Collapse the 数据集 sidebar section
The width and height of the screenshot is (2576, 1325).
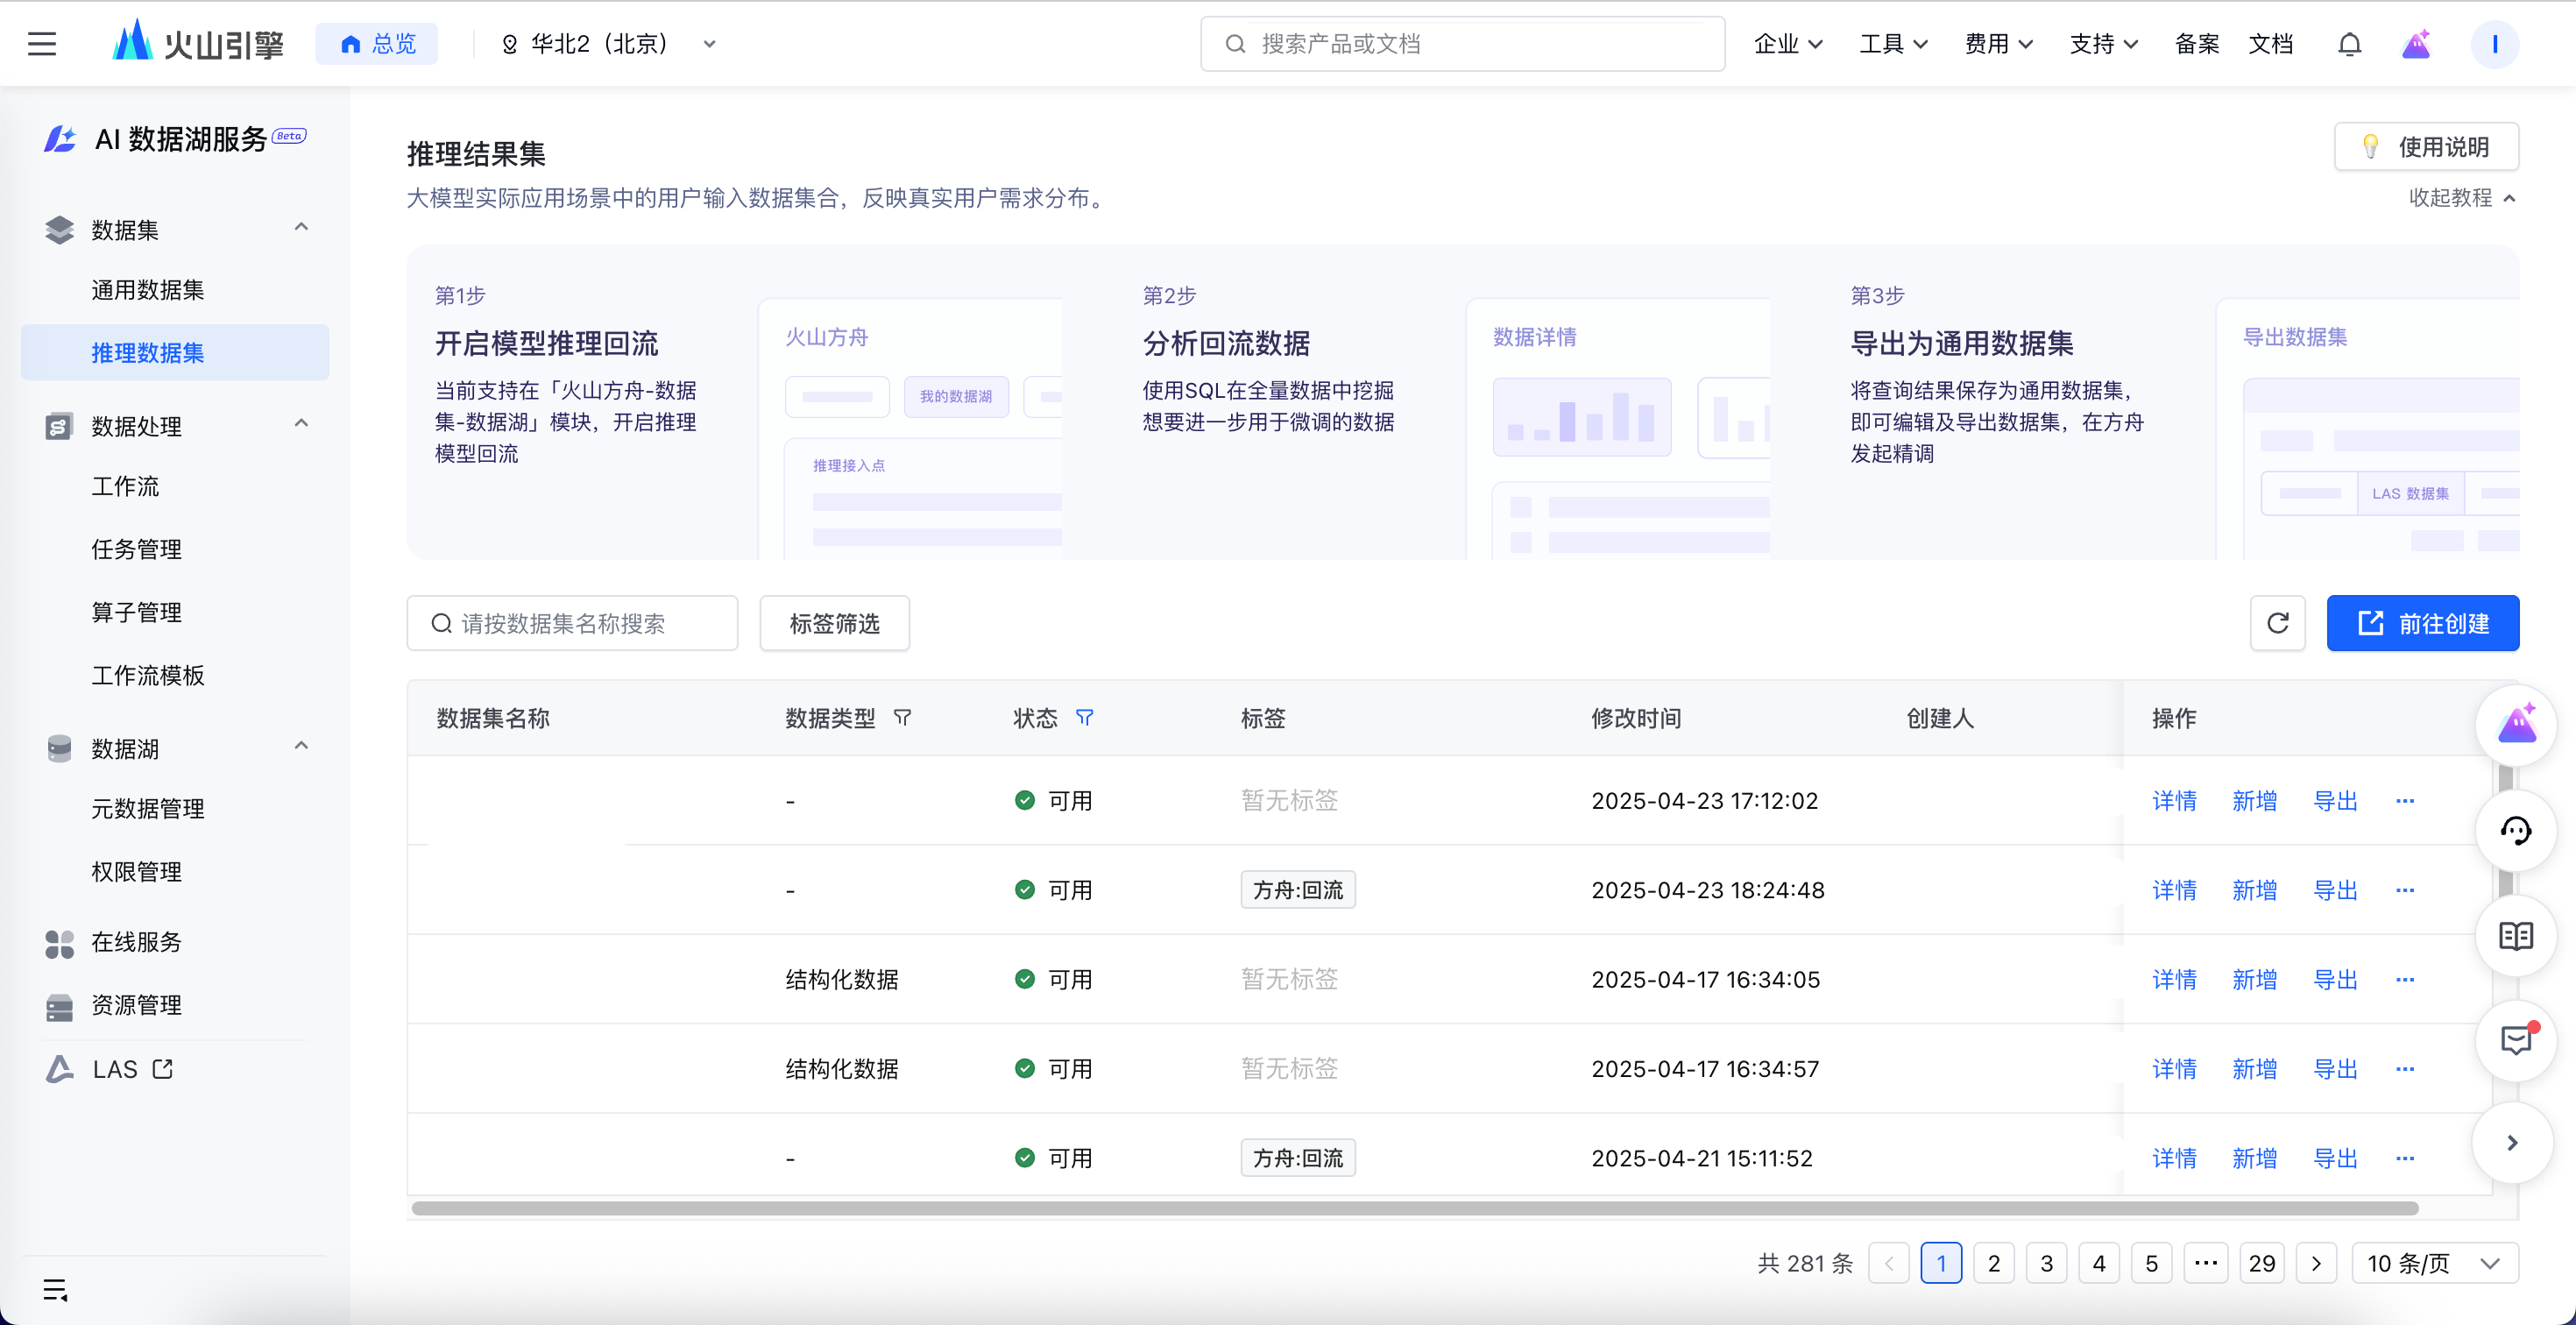coord(301,228)
